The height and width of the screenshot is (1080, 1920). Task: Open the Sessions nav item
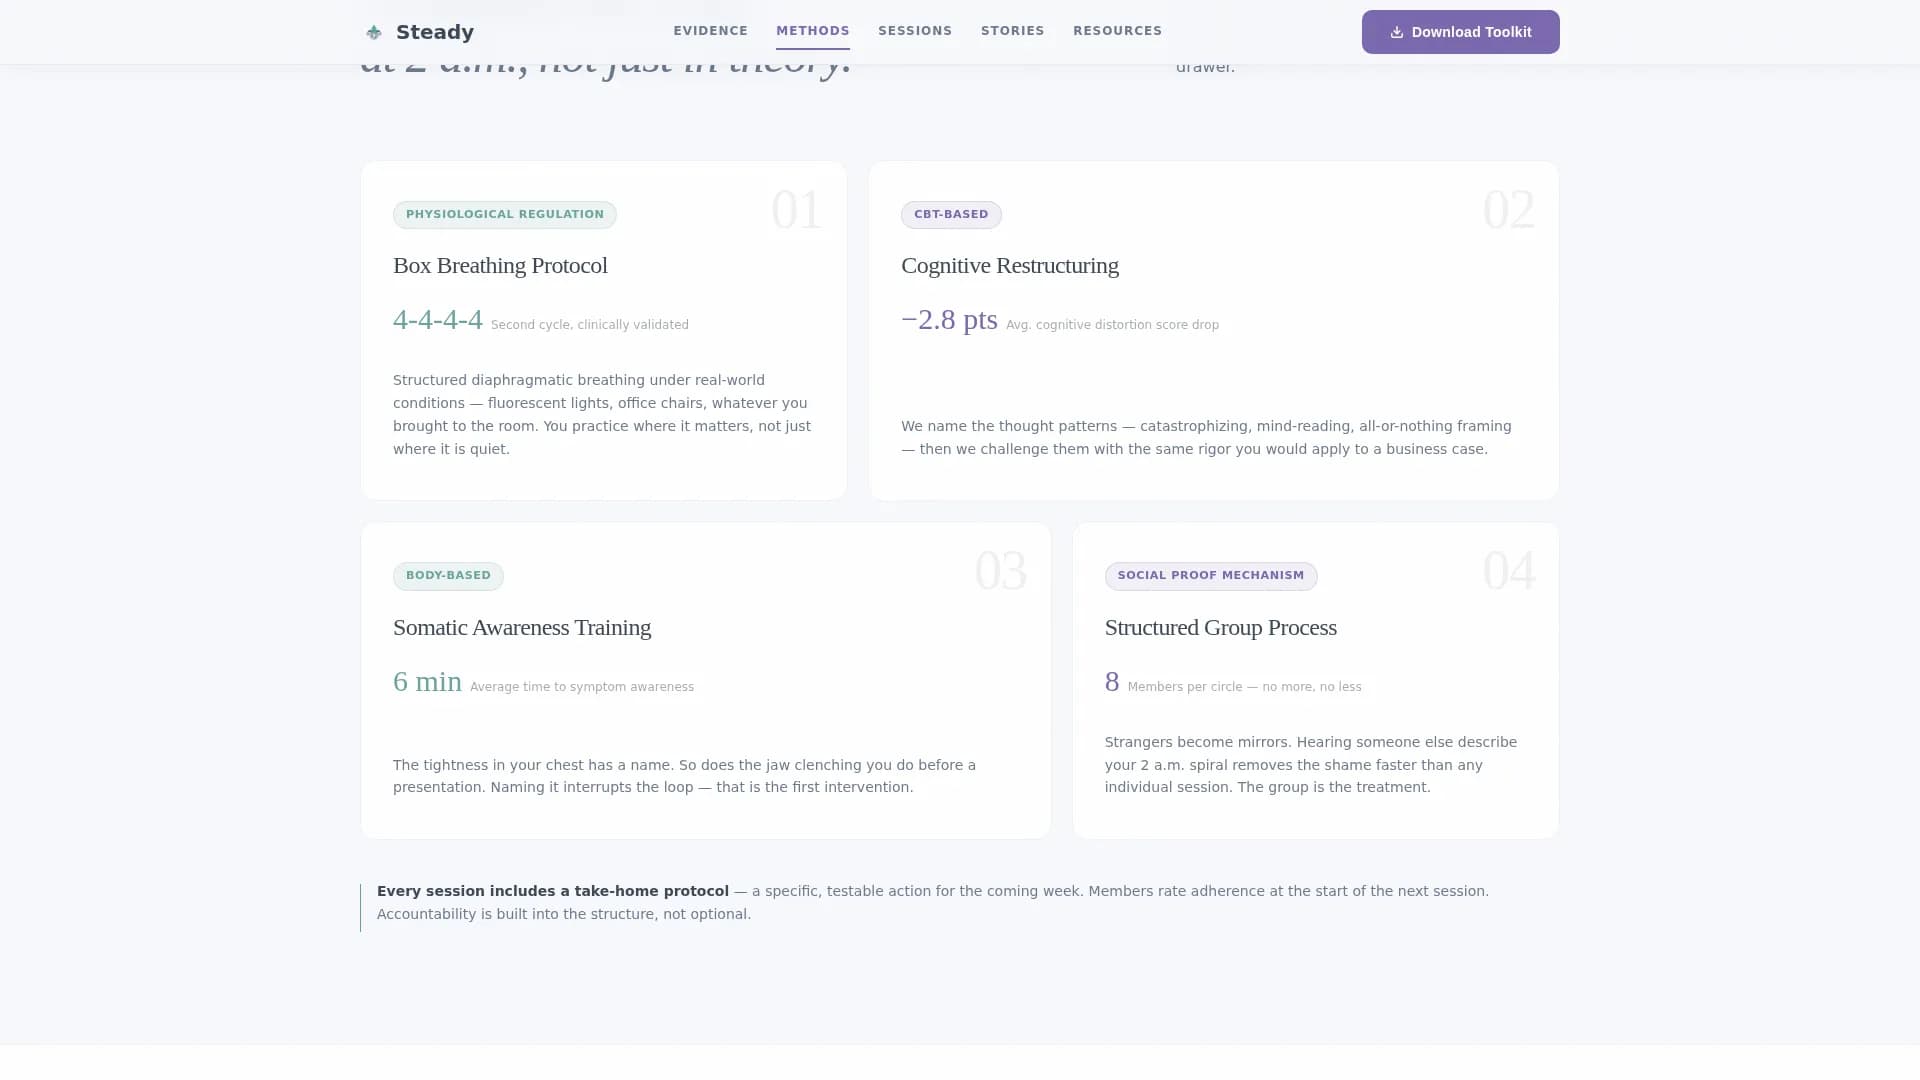click(915, 31)
